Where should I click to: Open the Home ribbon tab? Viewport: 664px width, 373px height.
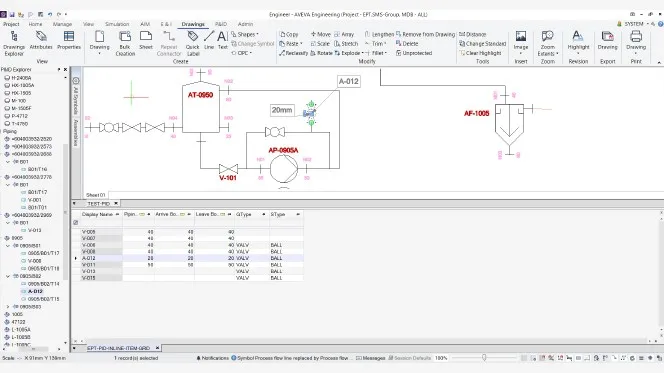point(35,24)
